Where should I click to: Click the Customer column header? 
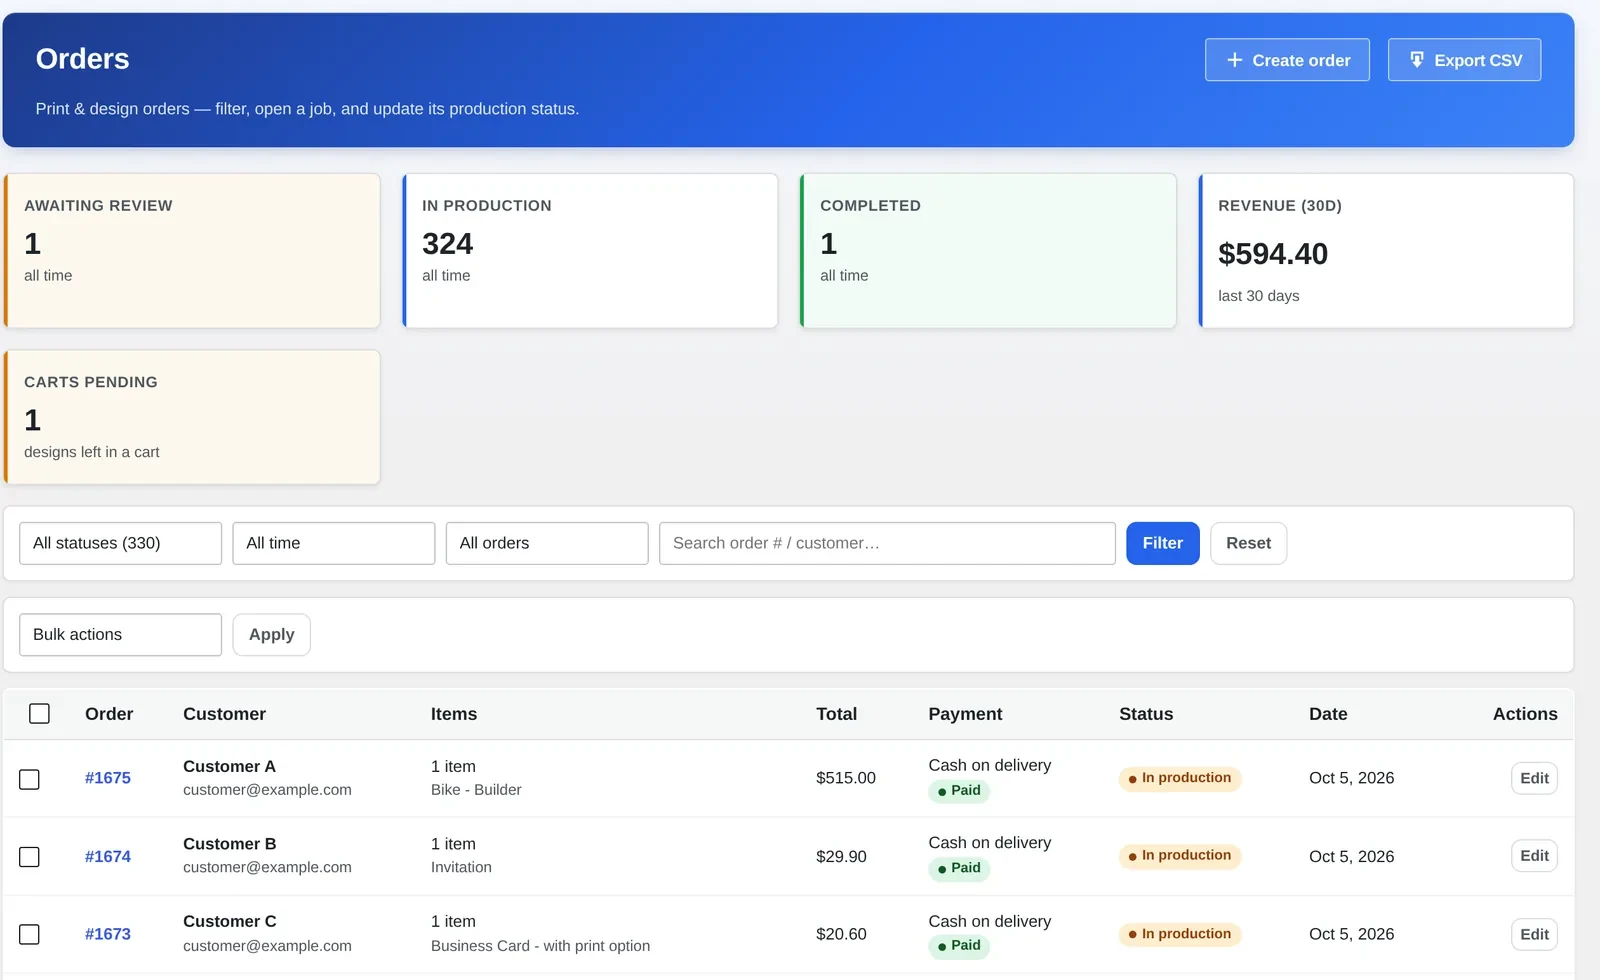pyautogui.click(x=224, y=714)
